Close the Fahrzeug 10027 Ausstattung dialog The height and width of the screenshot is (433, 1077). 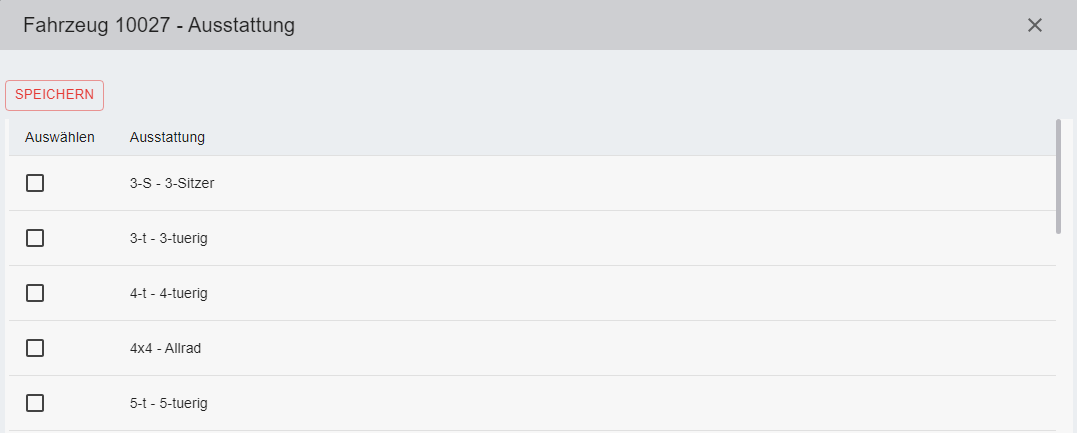coord(1035,25)
